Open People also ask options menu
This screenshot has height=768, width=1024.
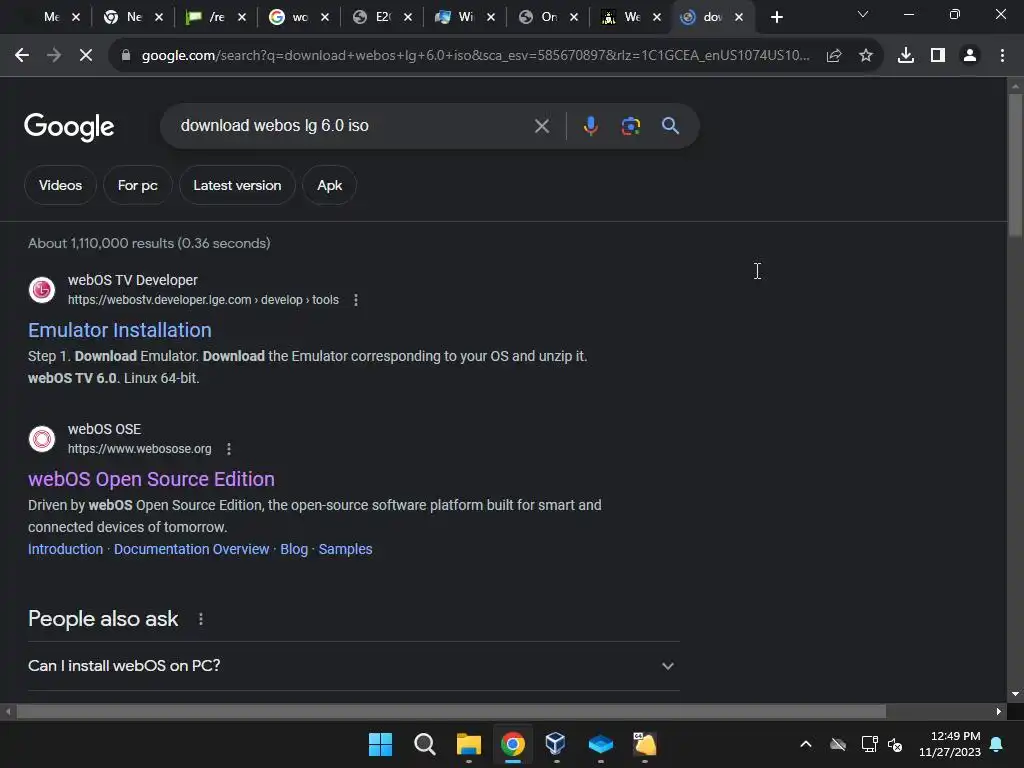point(200,619)
